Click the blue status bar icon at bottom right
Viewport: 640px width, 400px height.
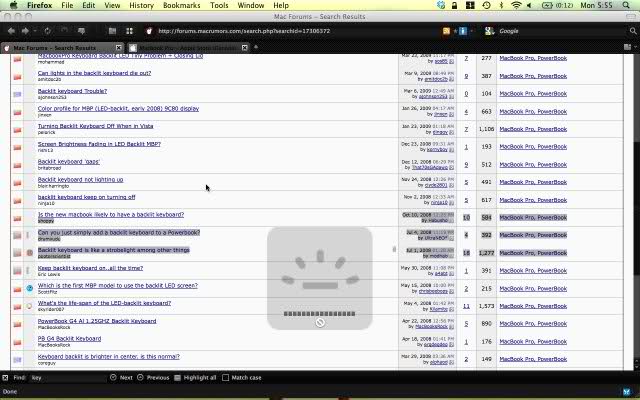pos(627,392)
